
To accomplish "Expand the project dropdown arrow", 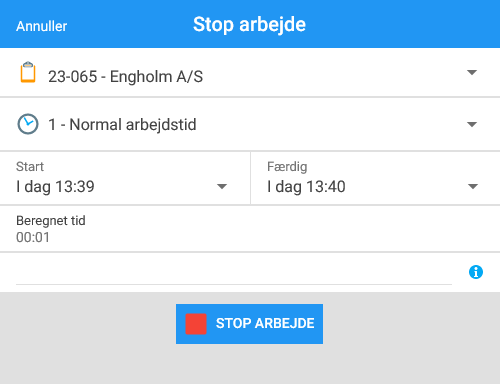I will [472, 72].
